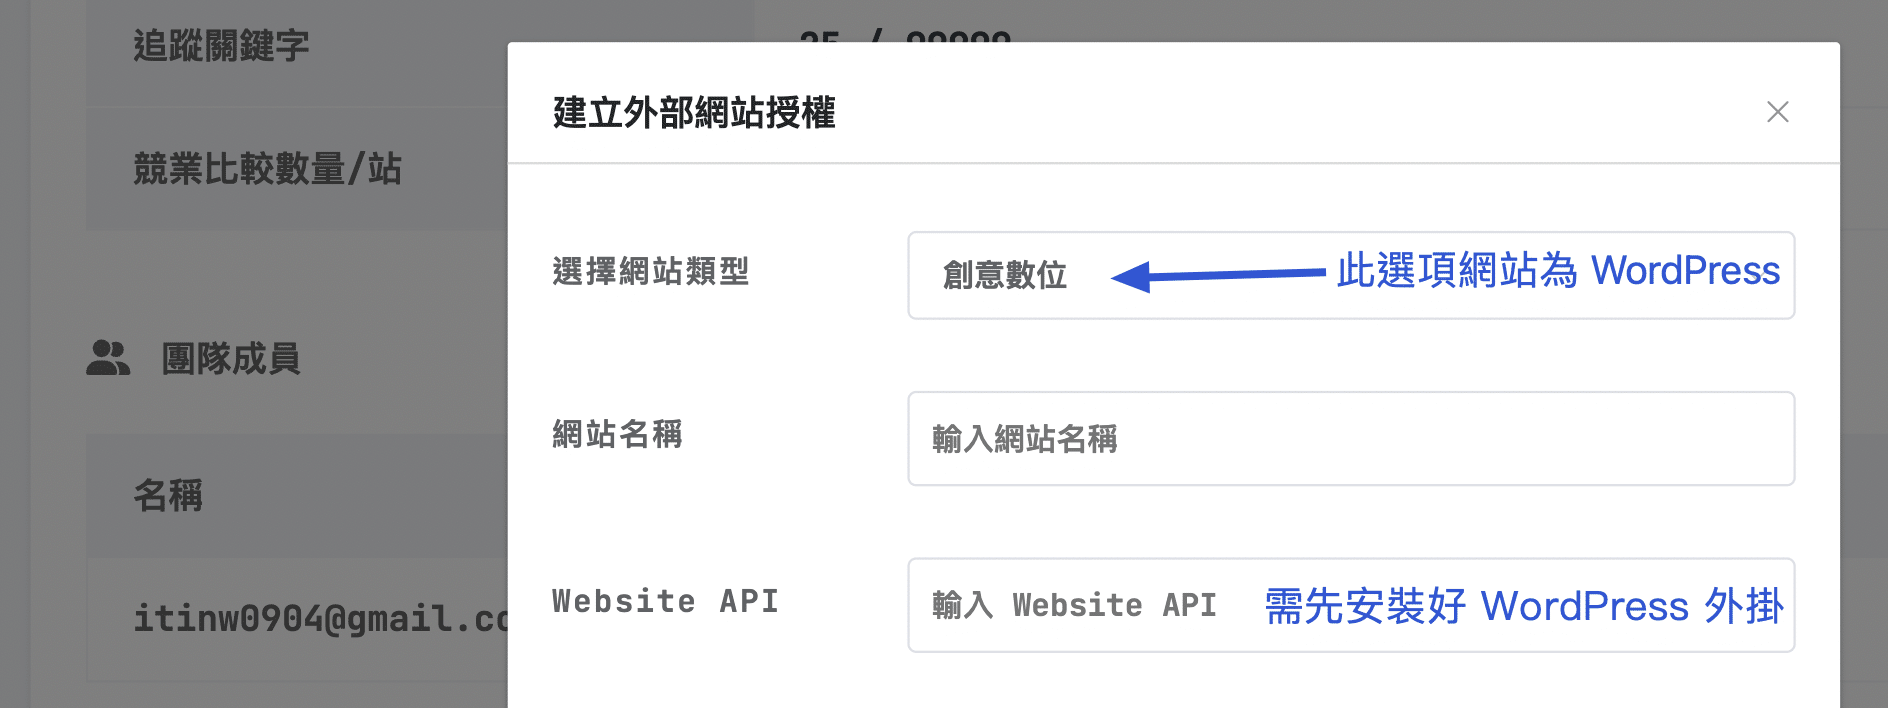The width and height of the screenshot is (1888, 708).
Task: Click the 需先安裝好 WordPress 外掛 annotation text
Action: tap(1523, 607)
